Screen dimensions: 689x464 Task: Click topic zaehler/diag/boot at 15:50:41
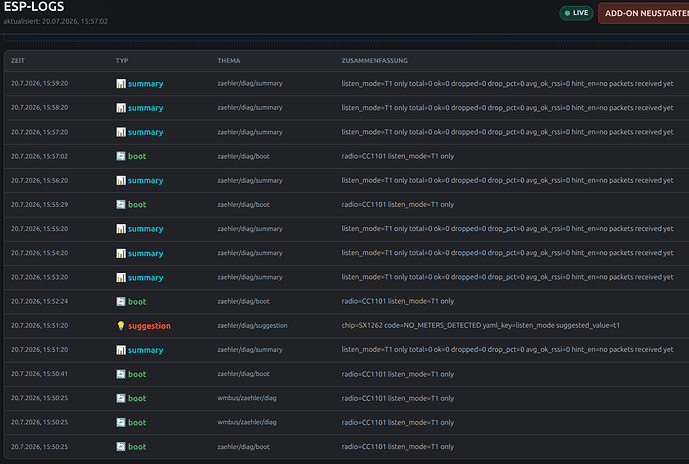[243, 374]
